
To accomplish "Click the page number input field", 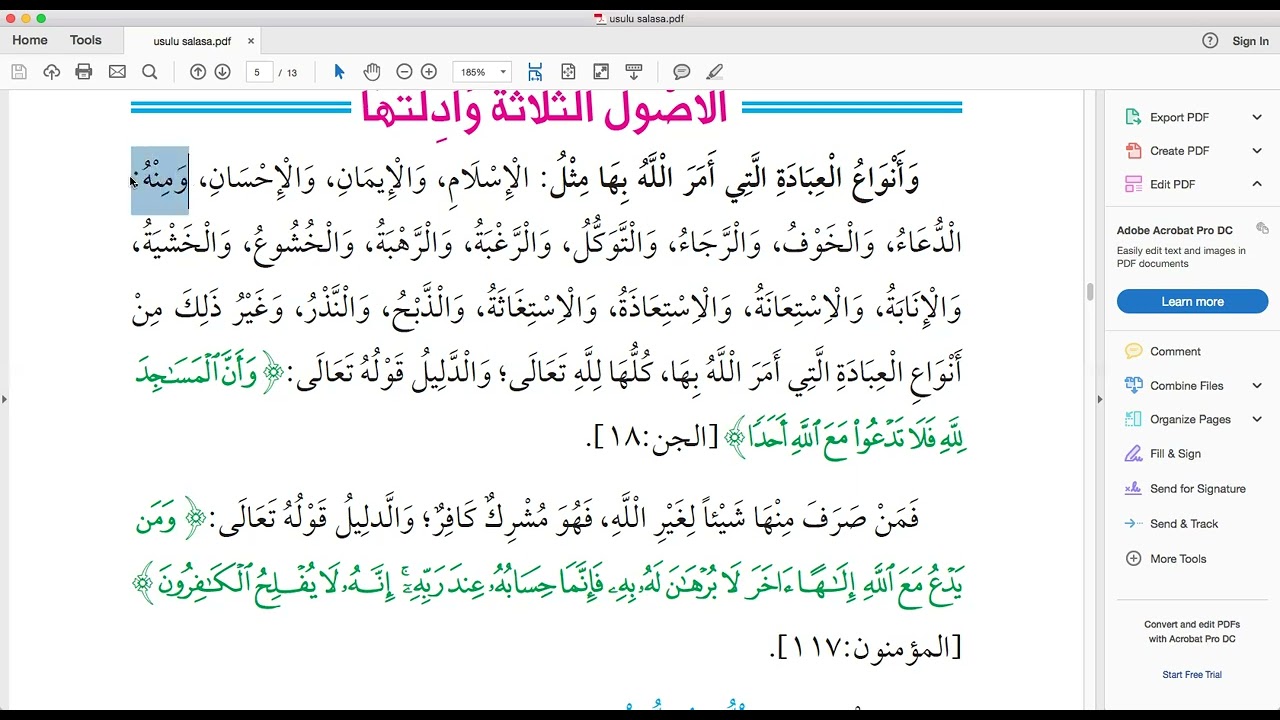I will [x=260, y=72].
